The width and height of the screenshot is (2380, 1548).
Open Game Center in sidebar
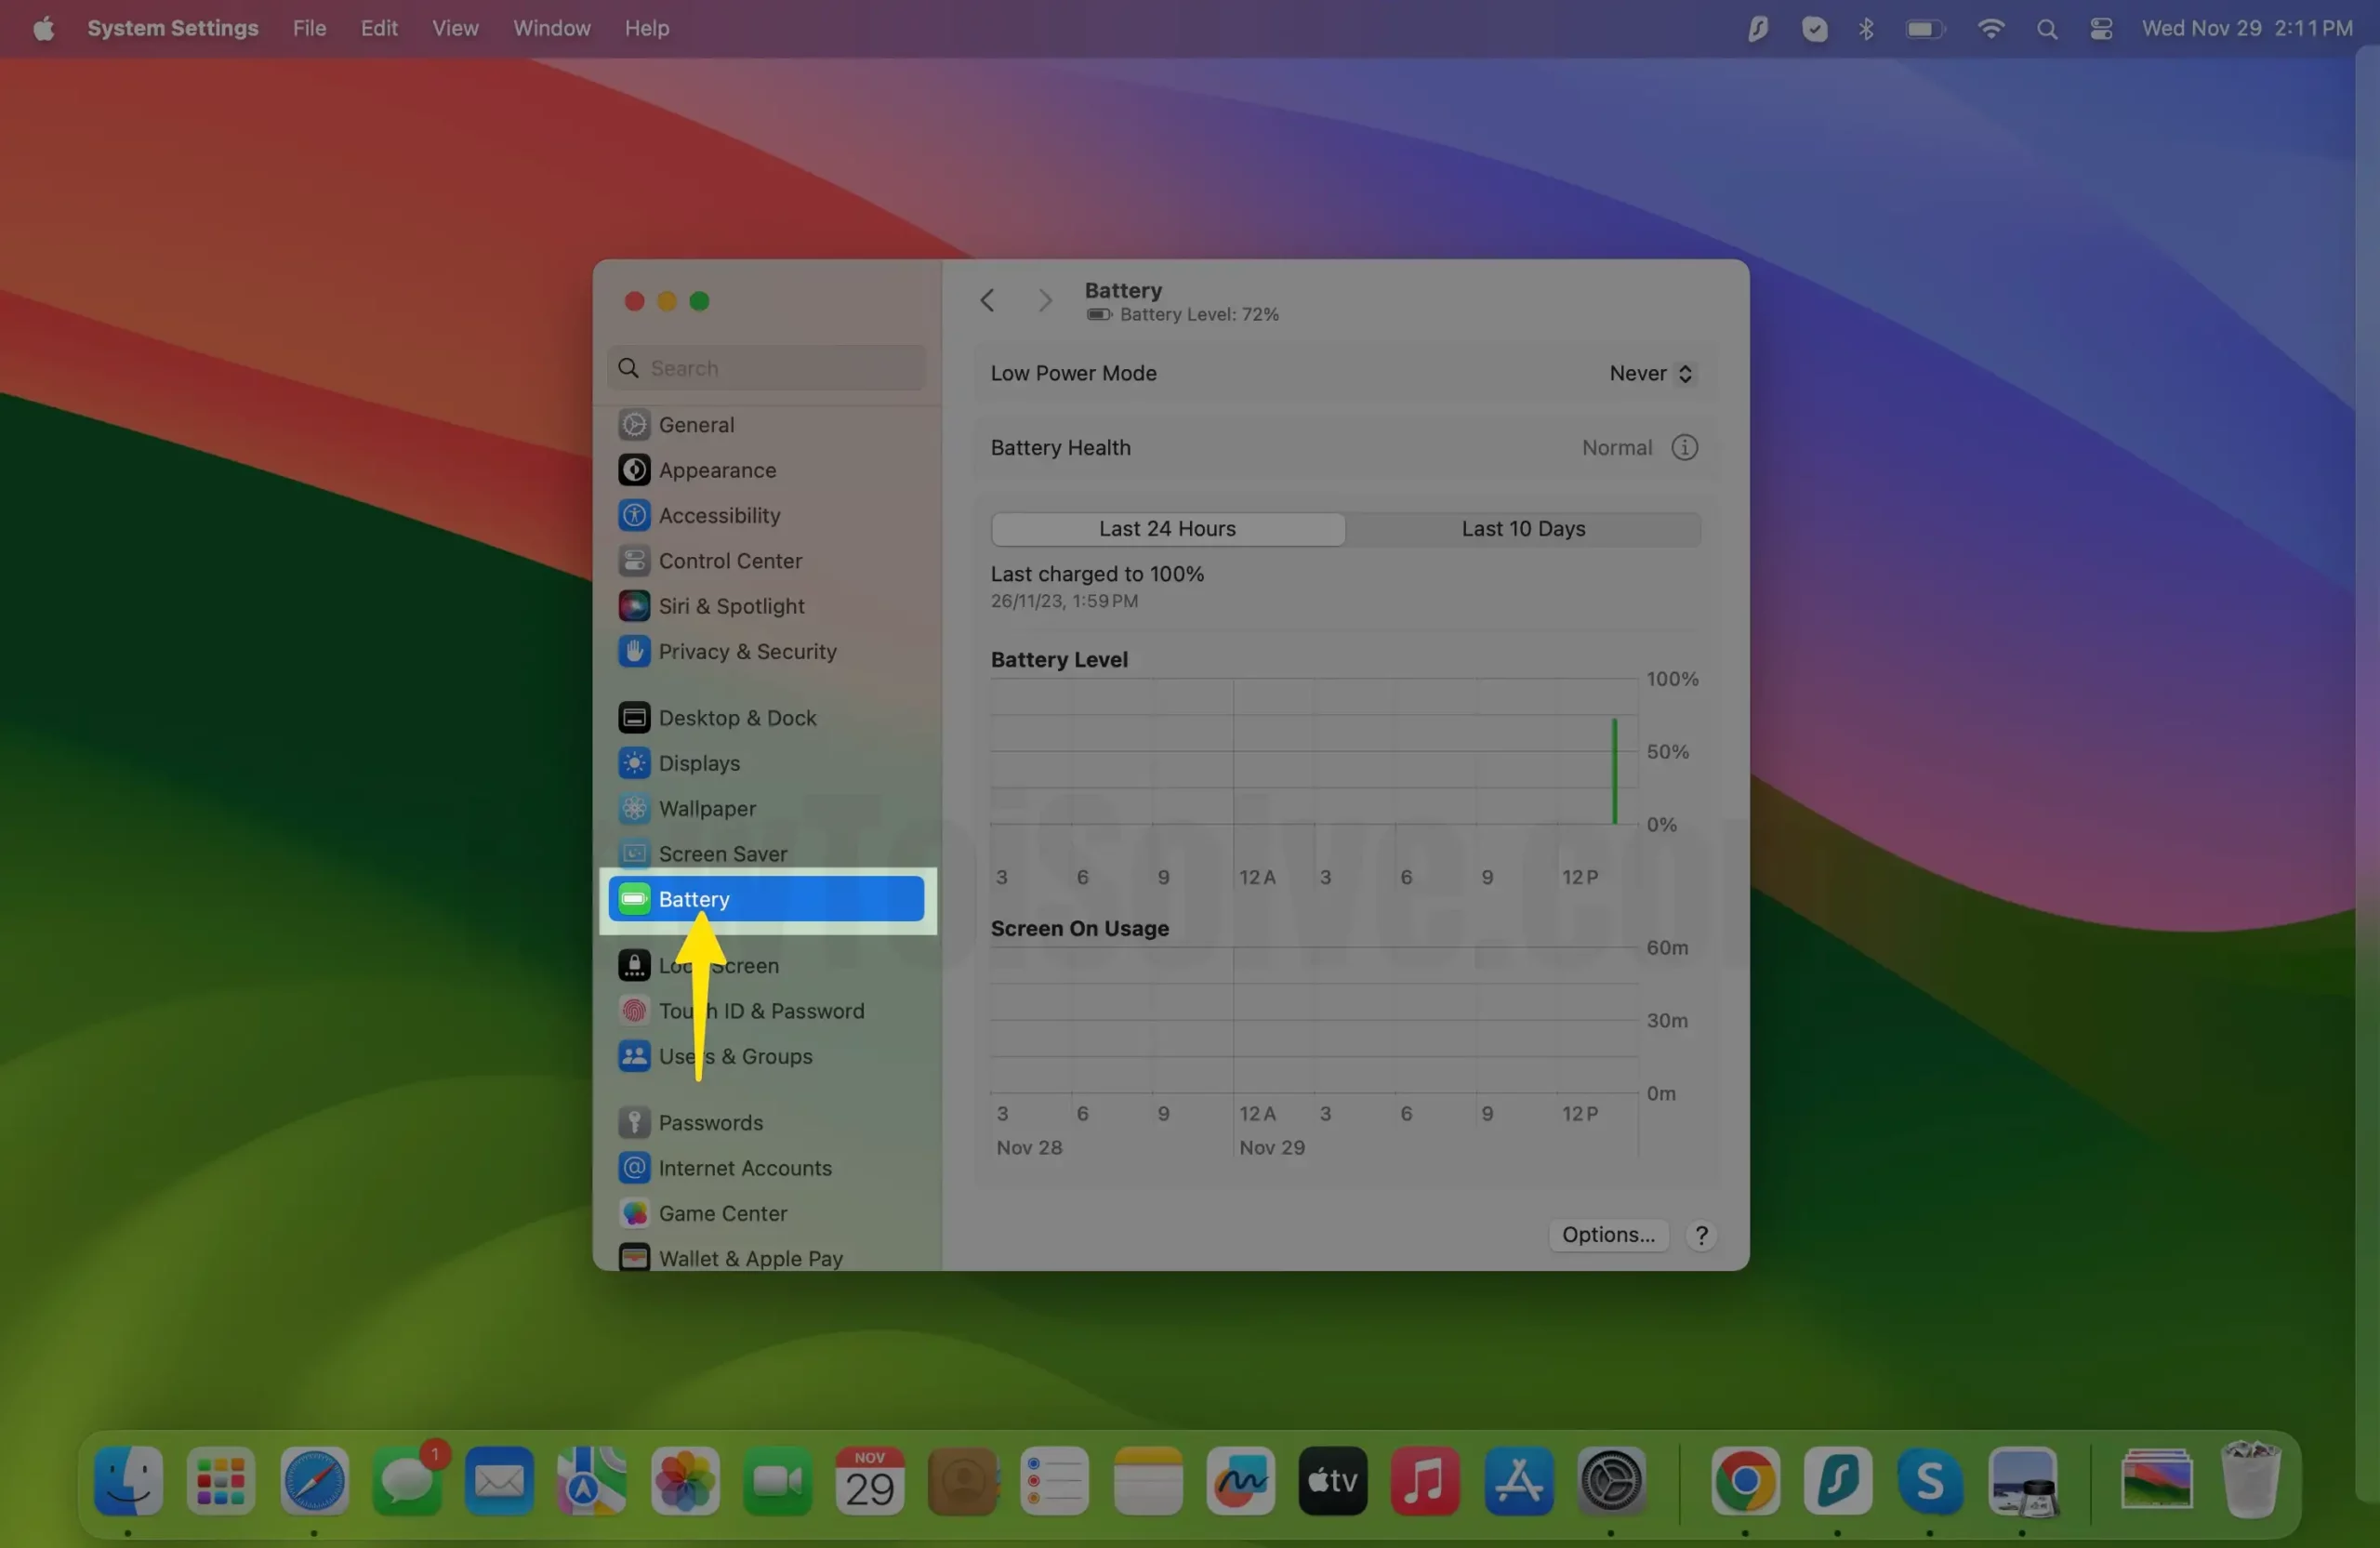[x=722, y=1213]
